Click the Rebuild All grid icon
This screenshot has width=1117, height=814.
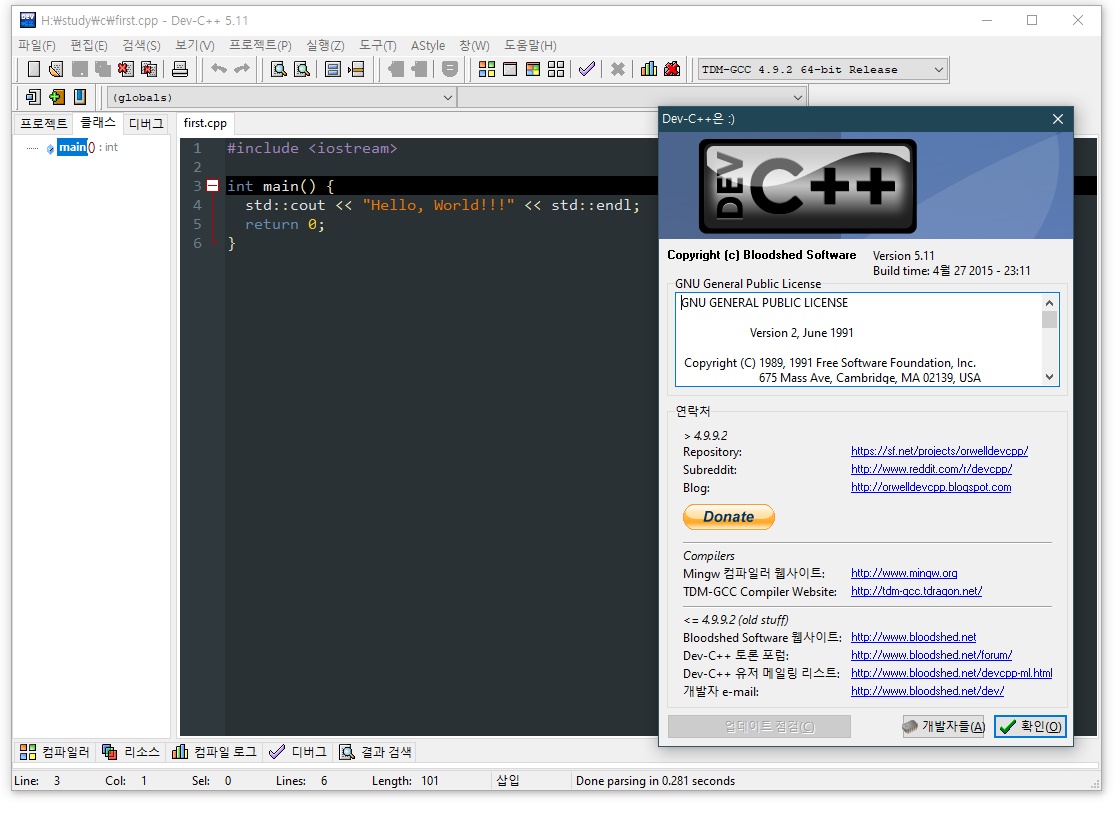click(x=556, y=69)
